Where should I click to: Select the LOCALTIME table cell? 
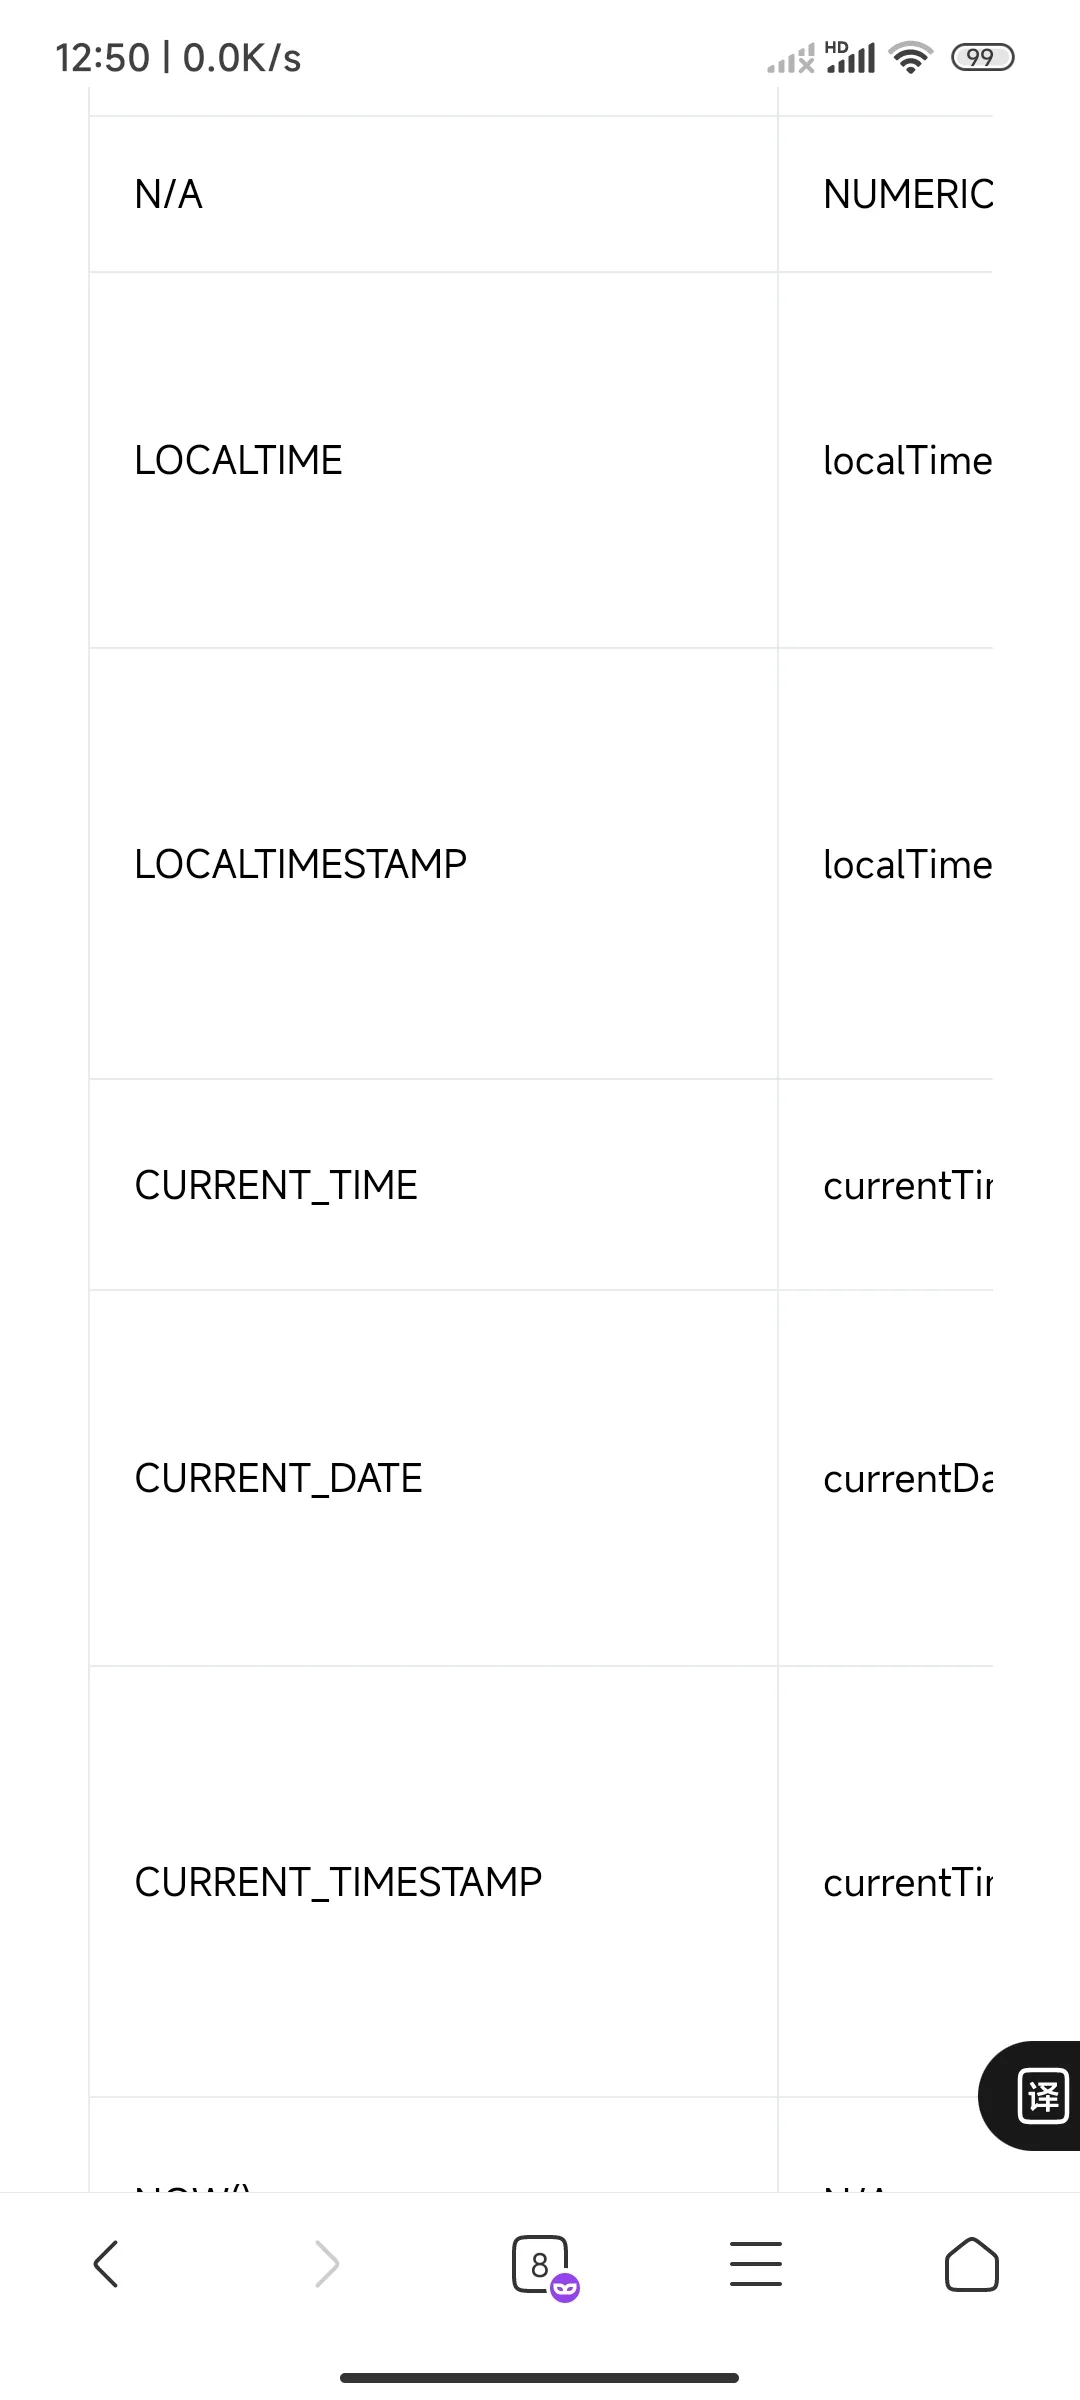point(433,460)
